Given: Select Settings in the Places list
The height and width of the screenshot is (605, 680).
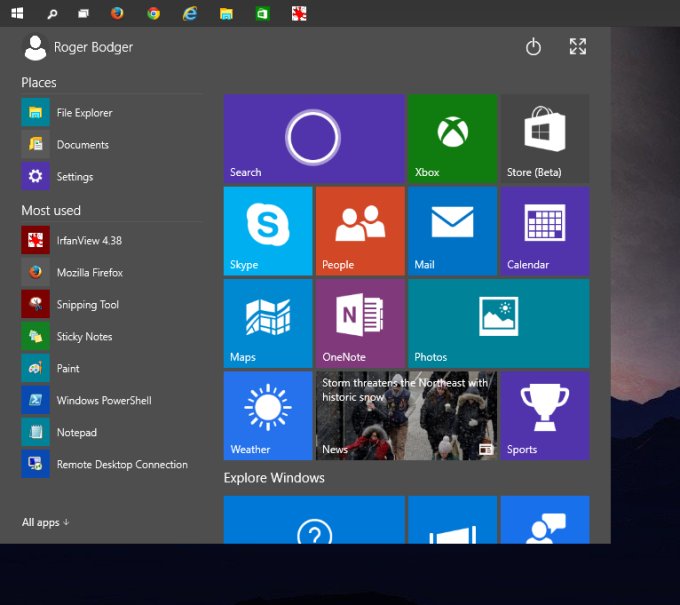Looking at the screenshot, I should pyautogui.click(x=74, y=177).
